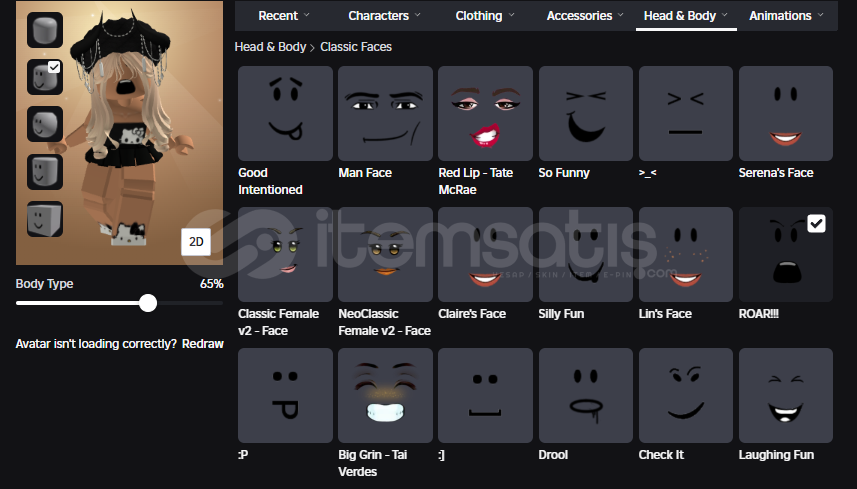Screen dimensions: 857x489
Task: Select the Good Intentioned face
Action: (x=285, y=113)
